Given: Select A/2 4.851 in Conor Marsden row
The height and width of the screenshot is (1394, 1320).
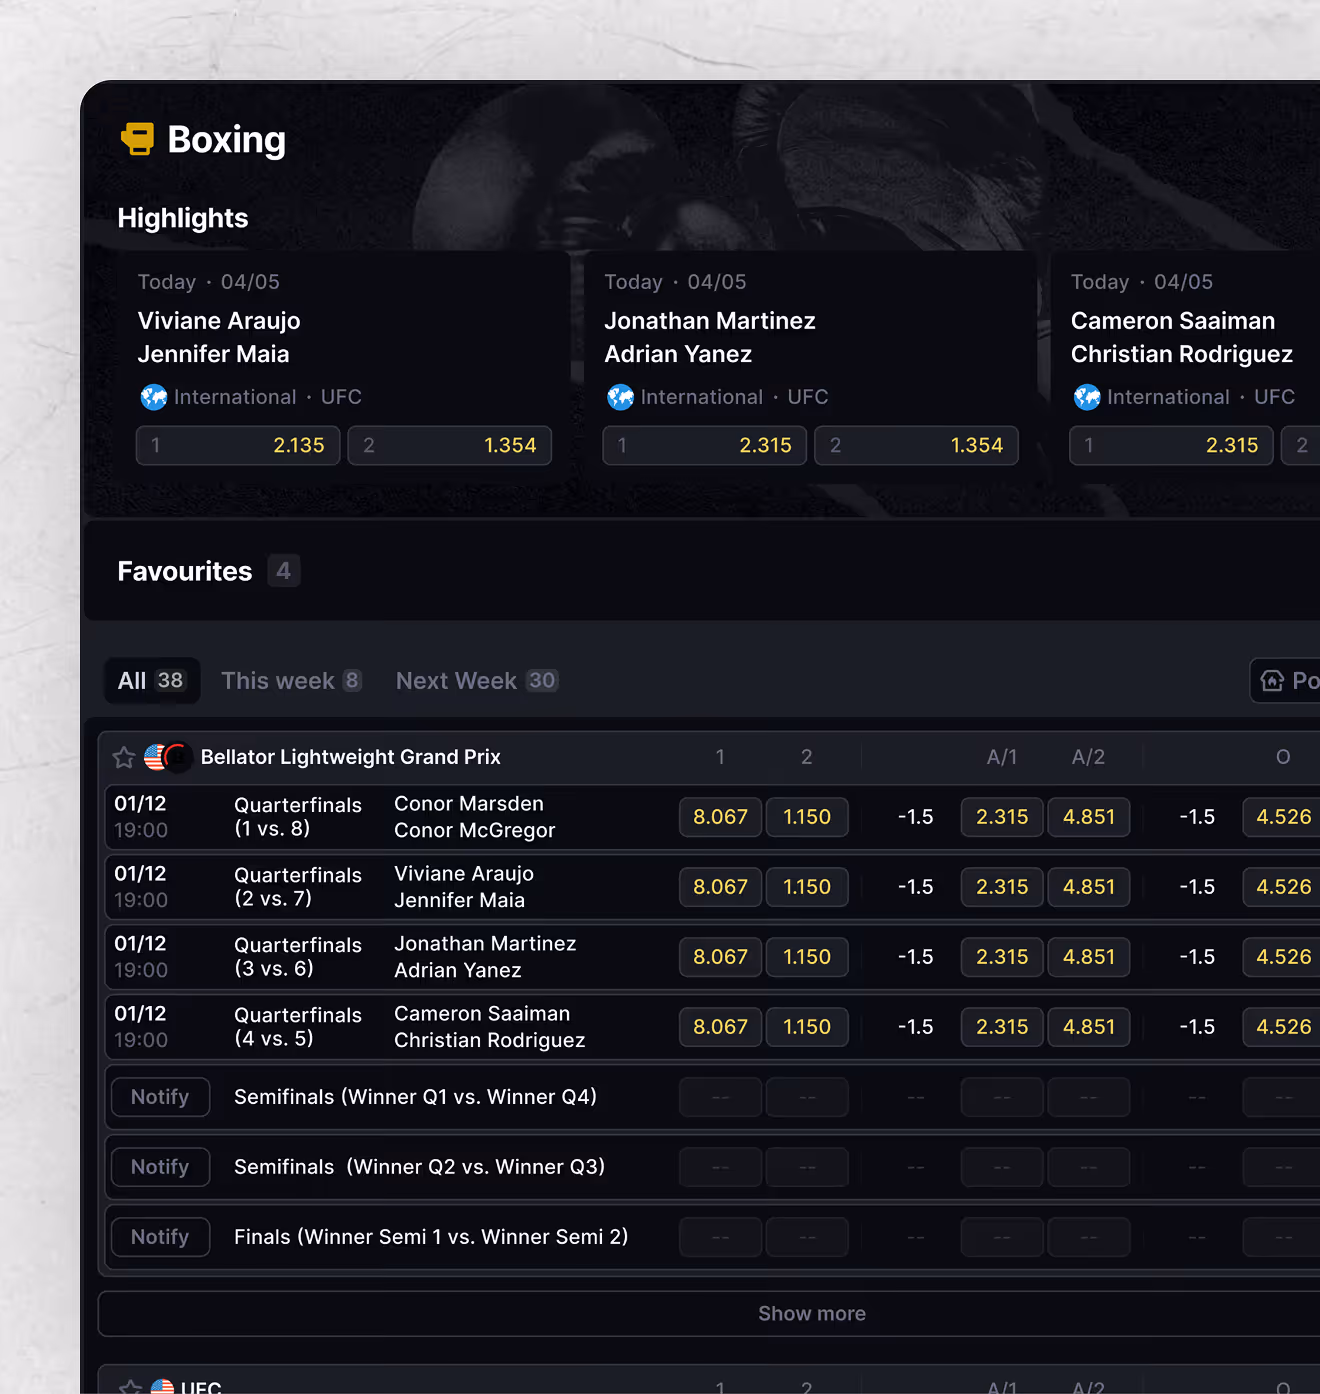Looking at the screenshot, I should tap(1089, 817).
